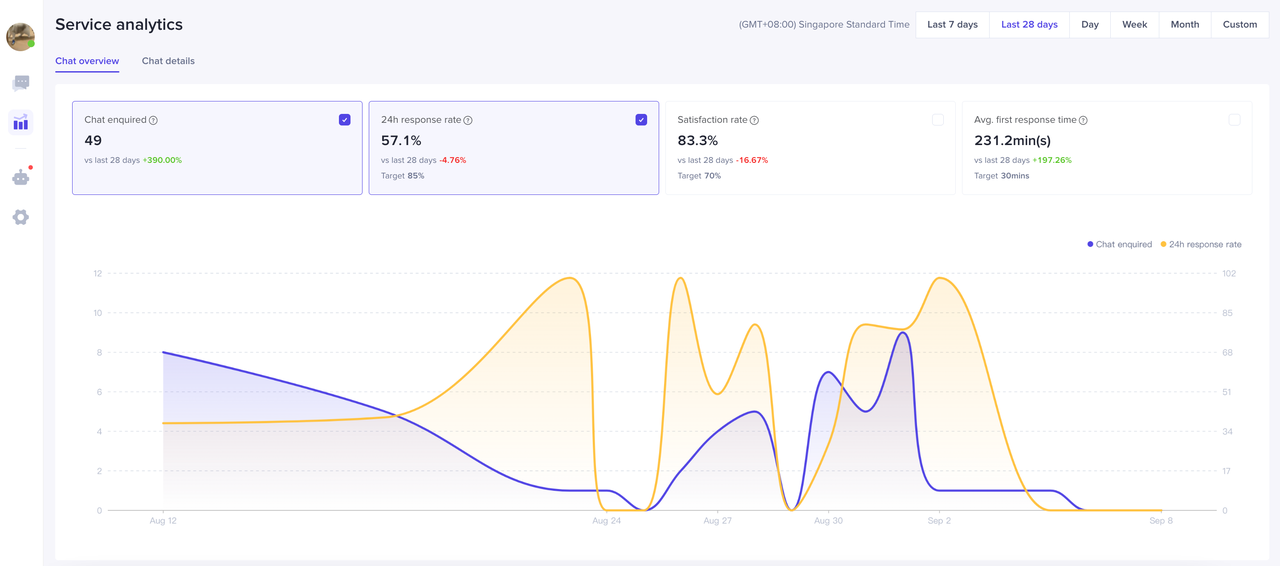Open the settings gear in sidebar
Image resolution: width=1280 pixels, height=566 pixels.
click(21, 217)
